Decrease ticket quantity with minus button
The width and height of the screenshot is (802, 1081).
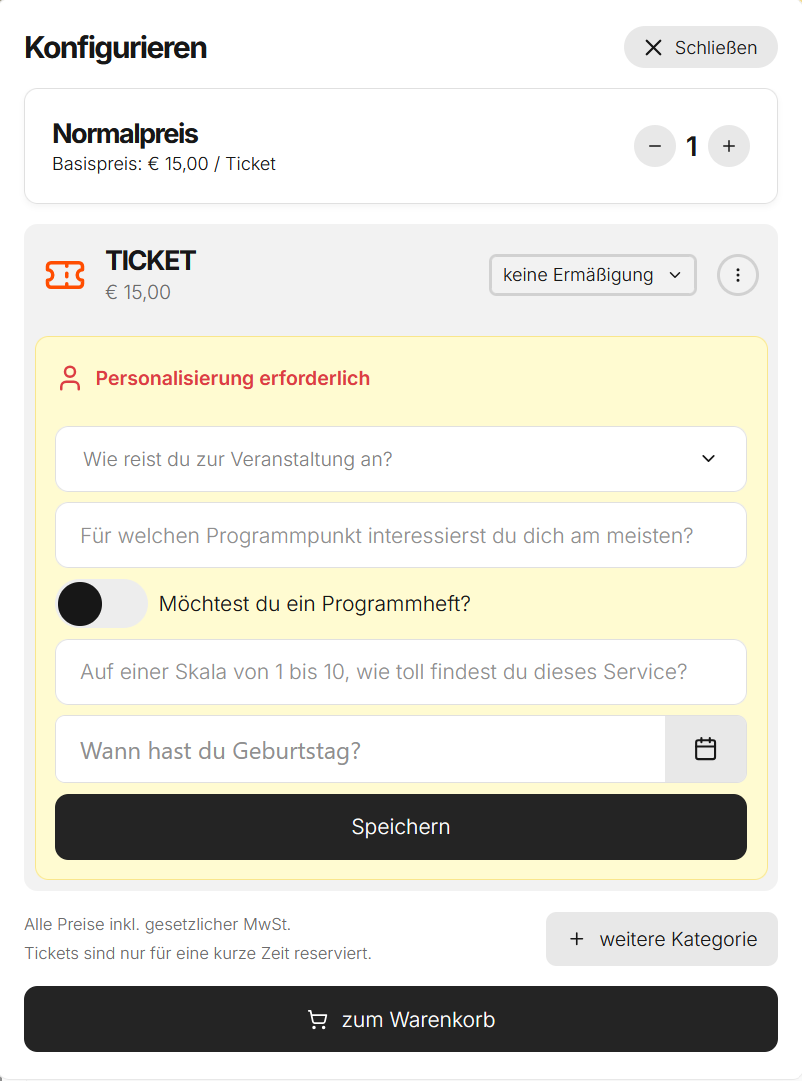655,146
